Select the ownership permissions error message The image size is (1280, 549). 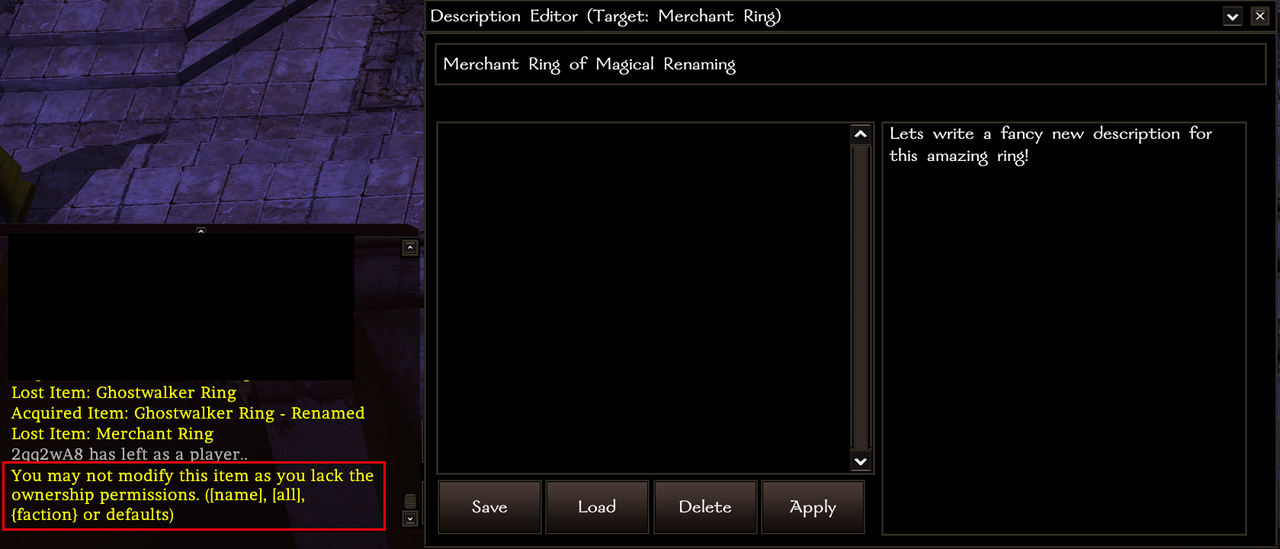click(195, 495)
